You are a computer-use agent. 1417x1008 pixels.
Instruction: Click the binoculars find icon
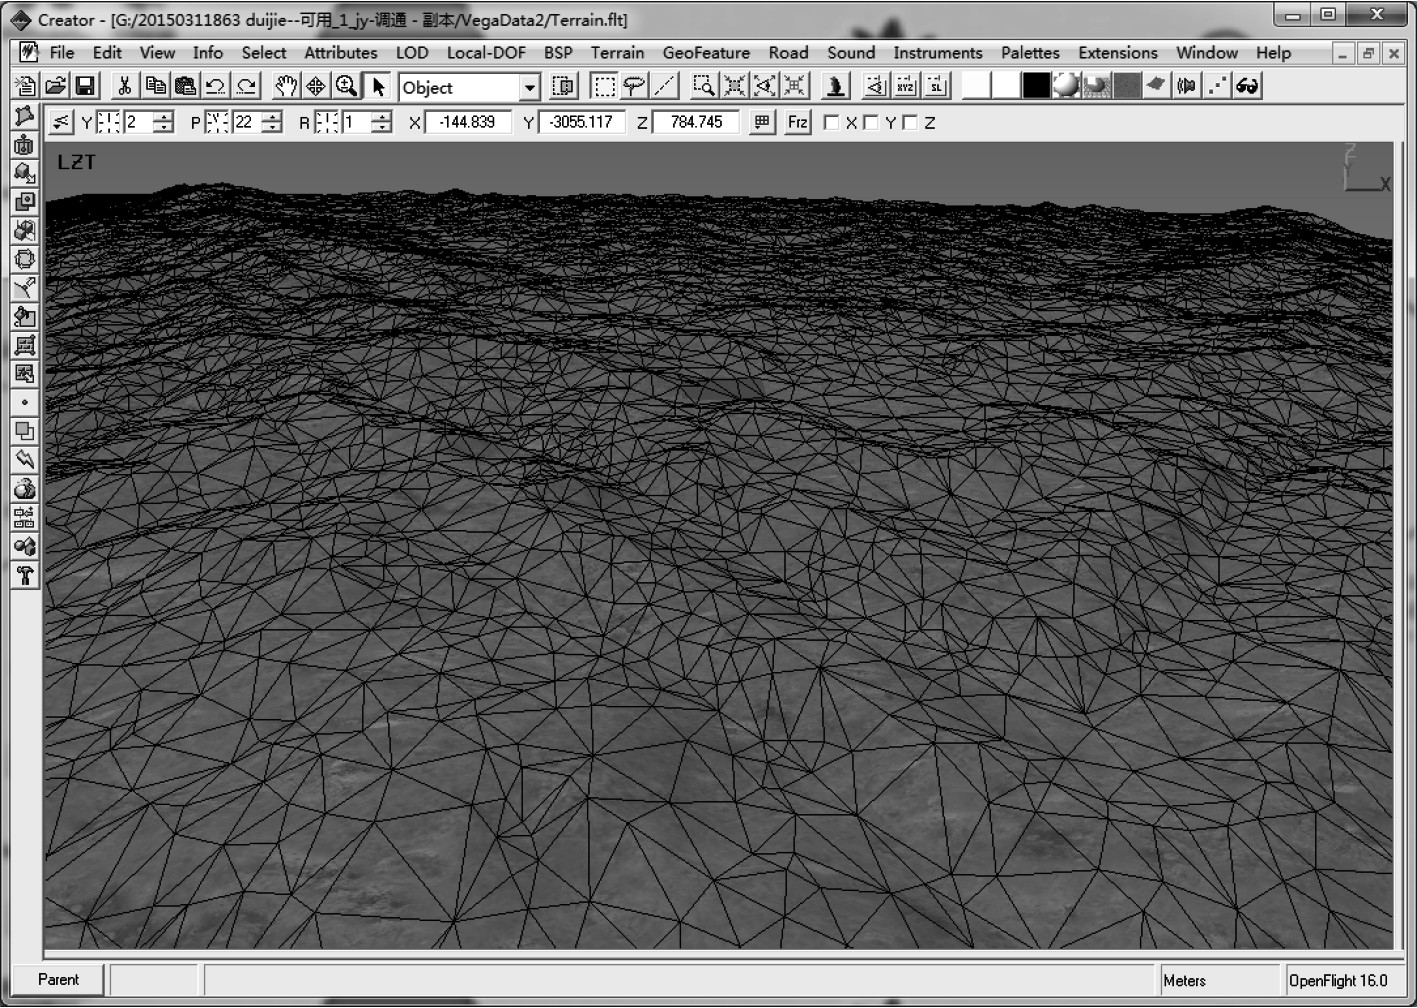coord(1247,87)
